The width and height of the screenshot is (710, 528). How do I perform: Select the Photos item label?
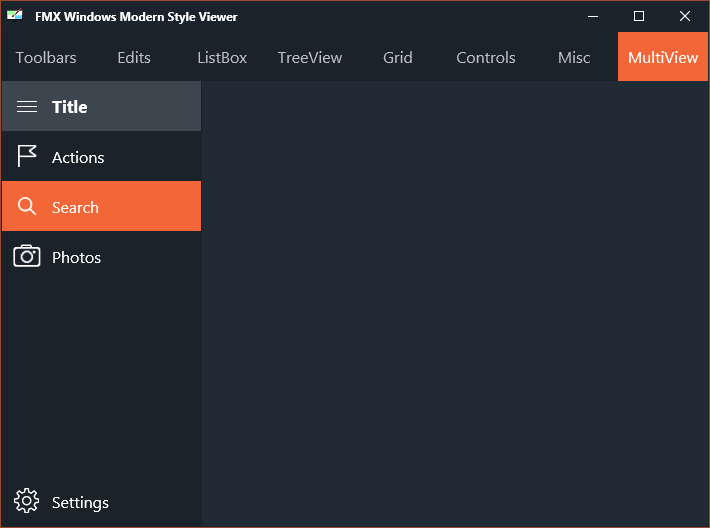point(76,258)
